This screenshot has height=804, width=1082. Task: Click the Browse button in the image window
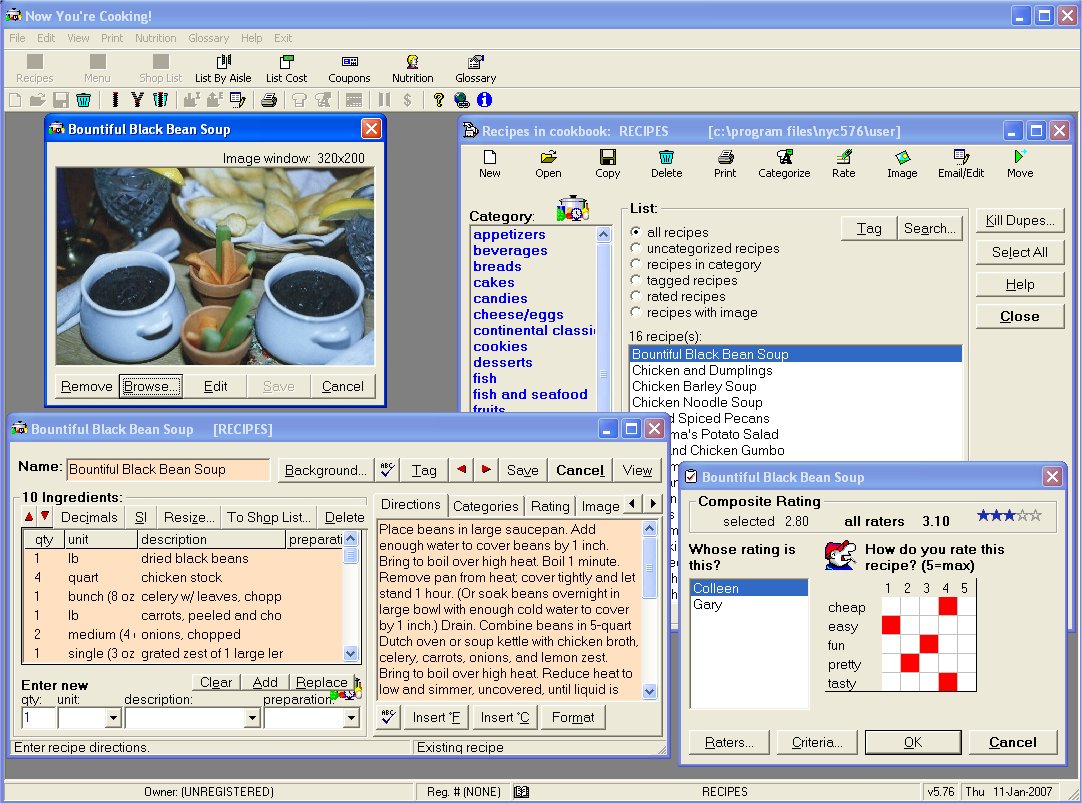[150, 386]
